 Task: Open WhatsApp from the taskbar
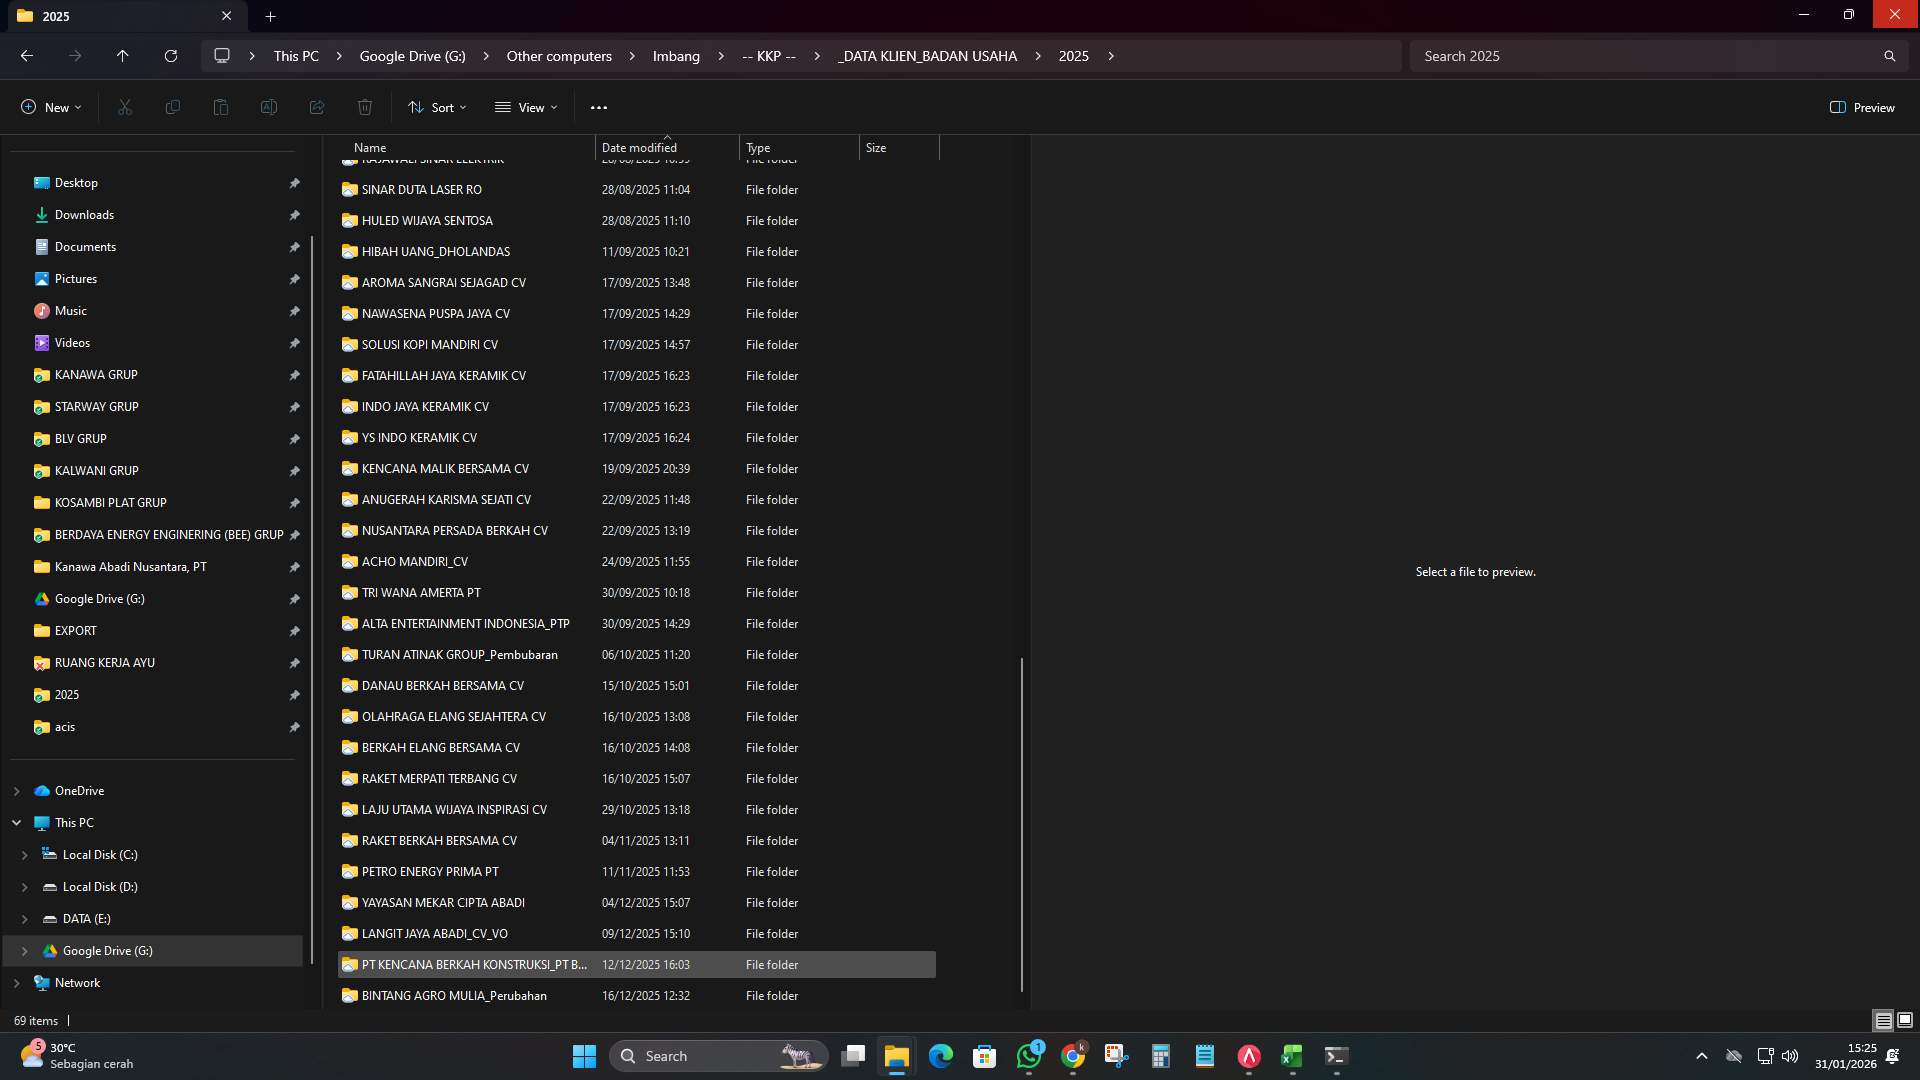[x=1029, y=1055]
